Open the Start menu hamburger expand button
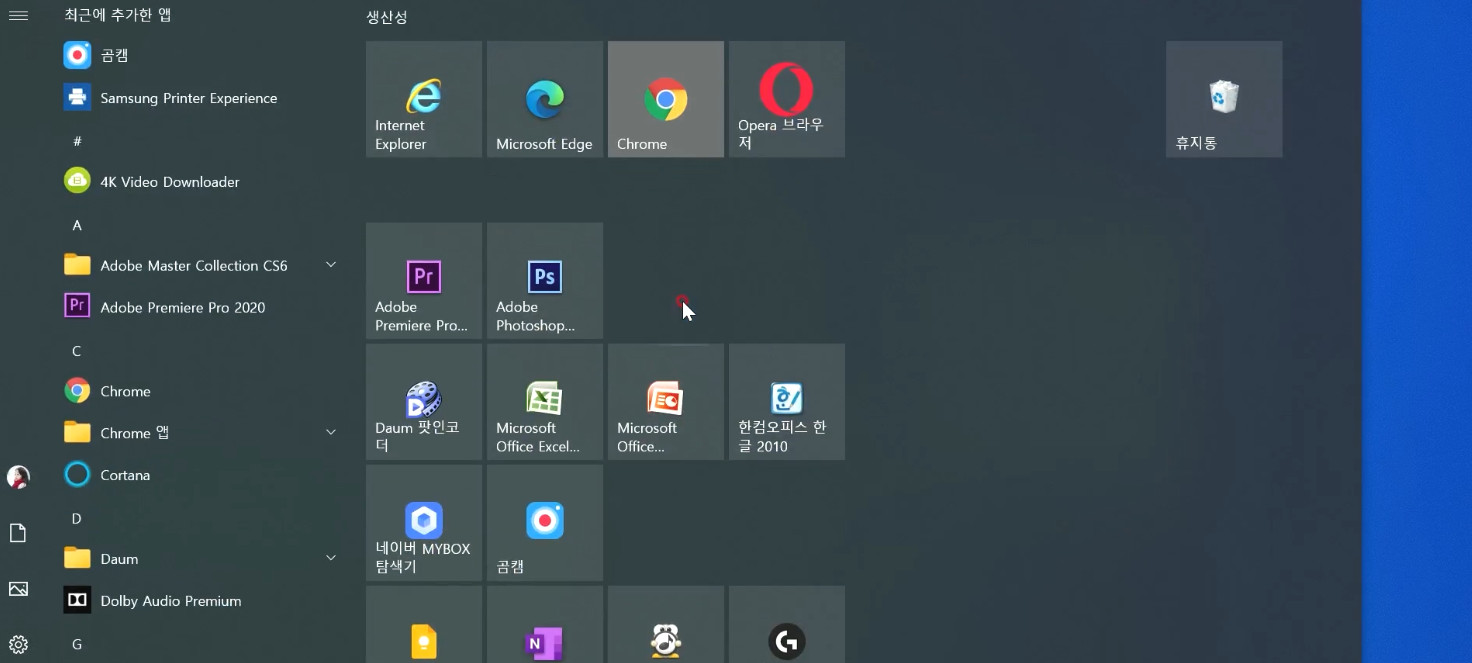 coord(18,15)
